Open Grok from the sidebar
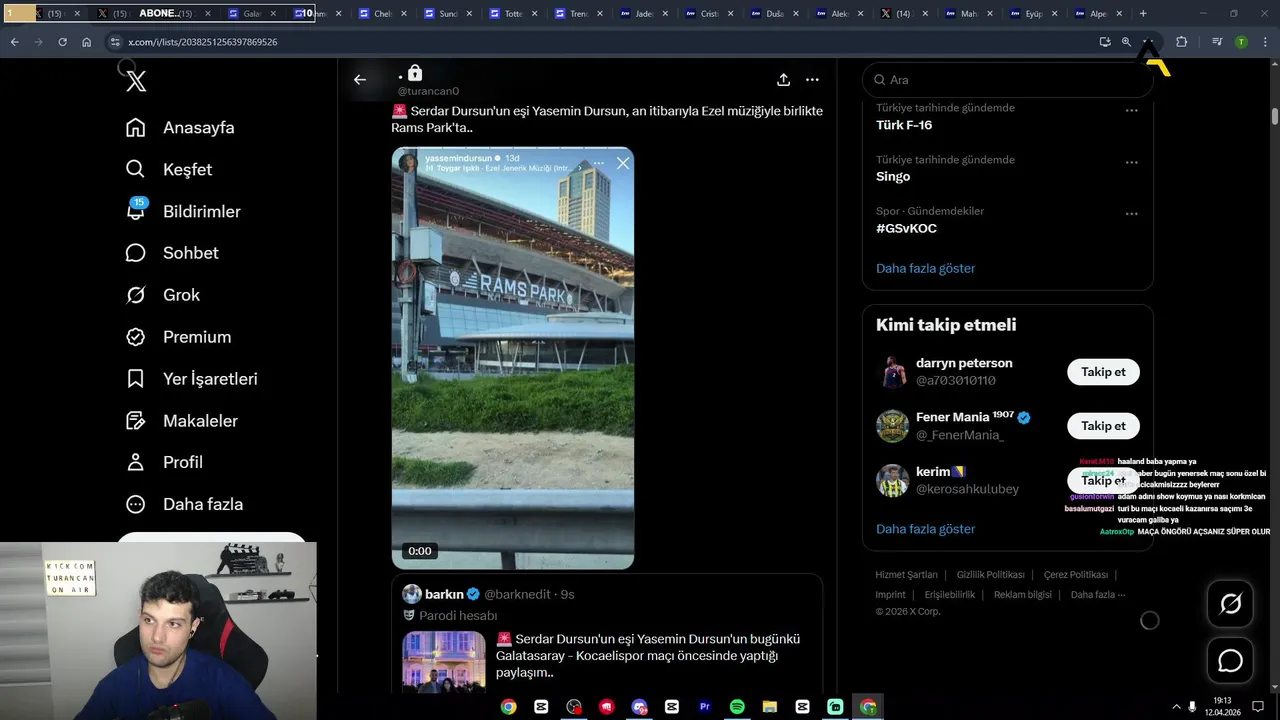 (162, 295)
